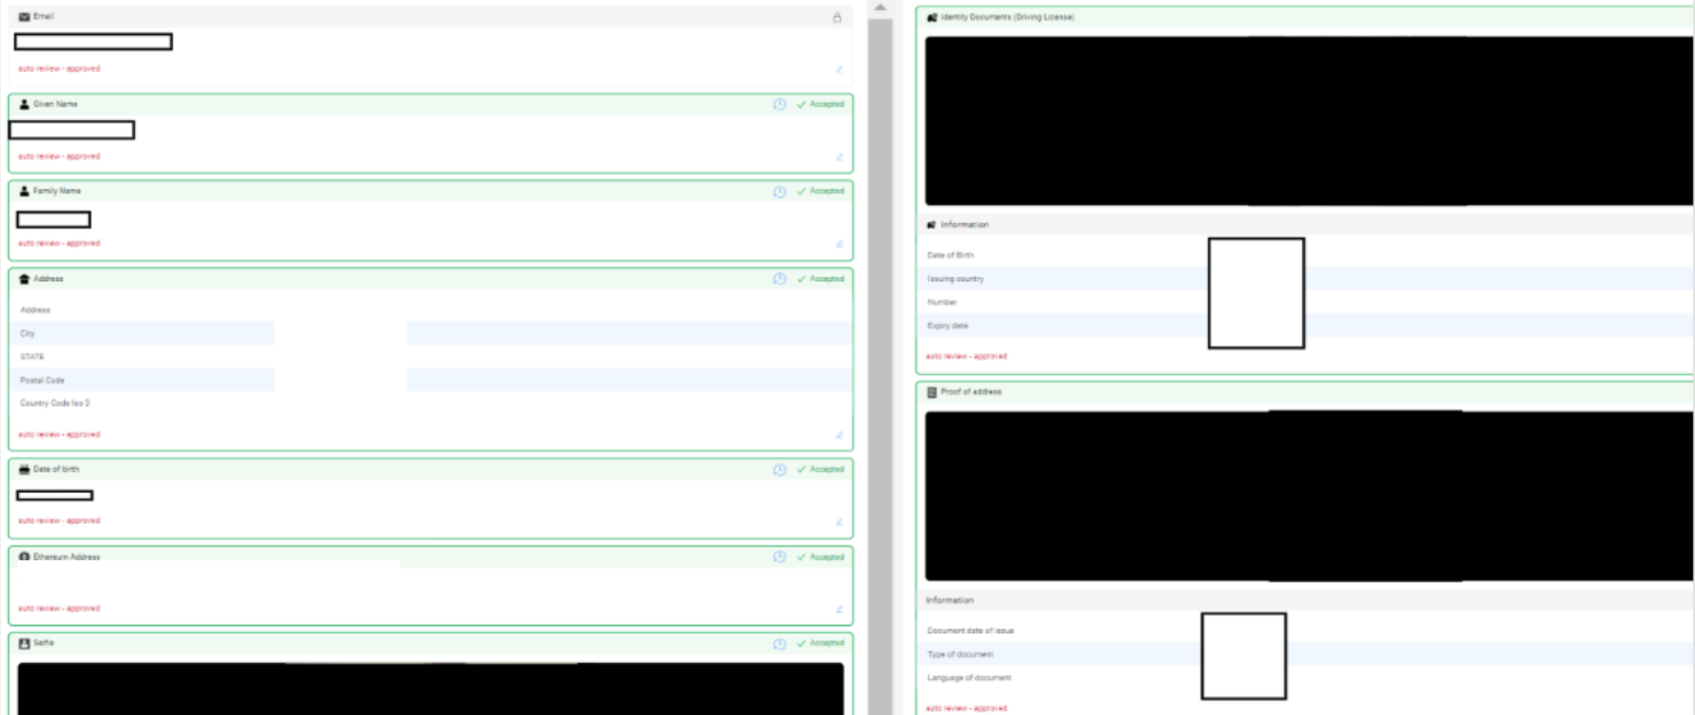Click the Accepted status on Address
1695x715 pixels.
pyautogui.click(x=821, y=279)
